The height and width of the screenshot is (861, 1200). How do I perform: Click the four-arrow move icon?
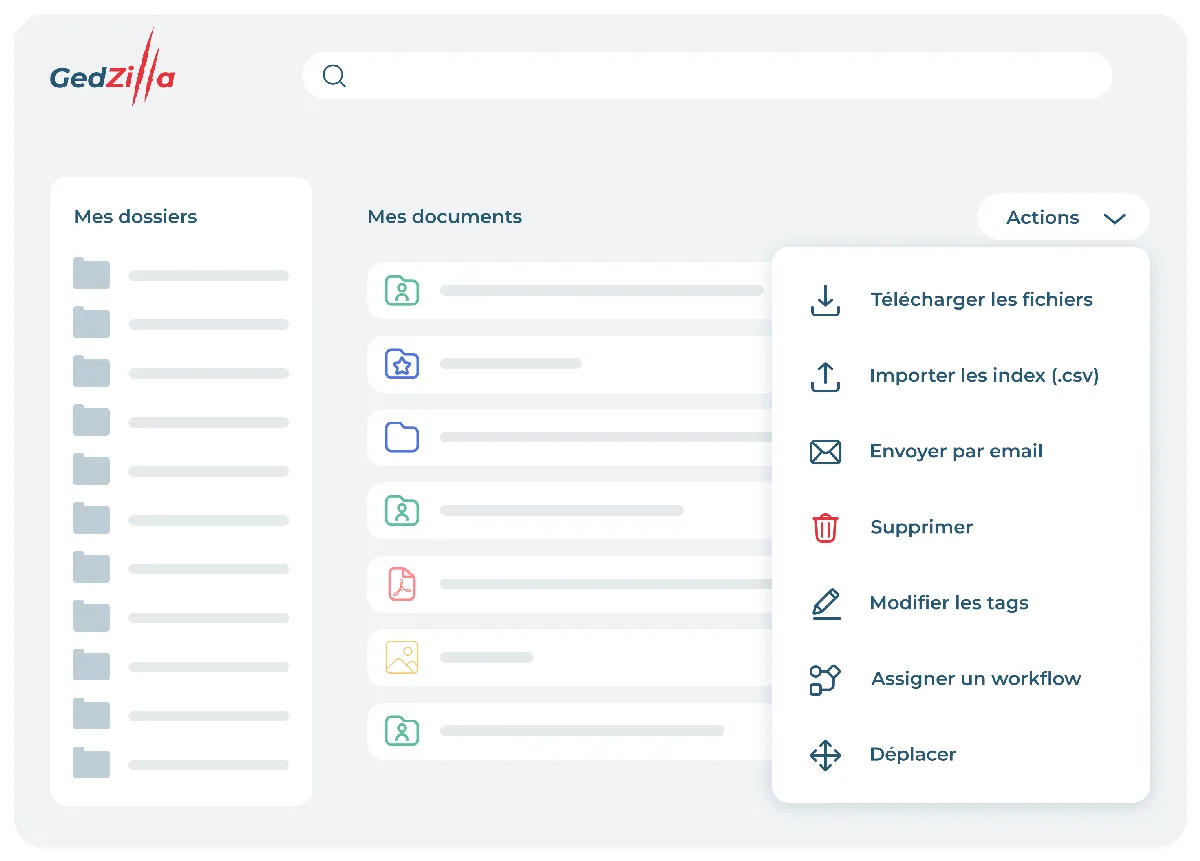825,755
